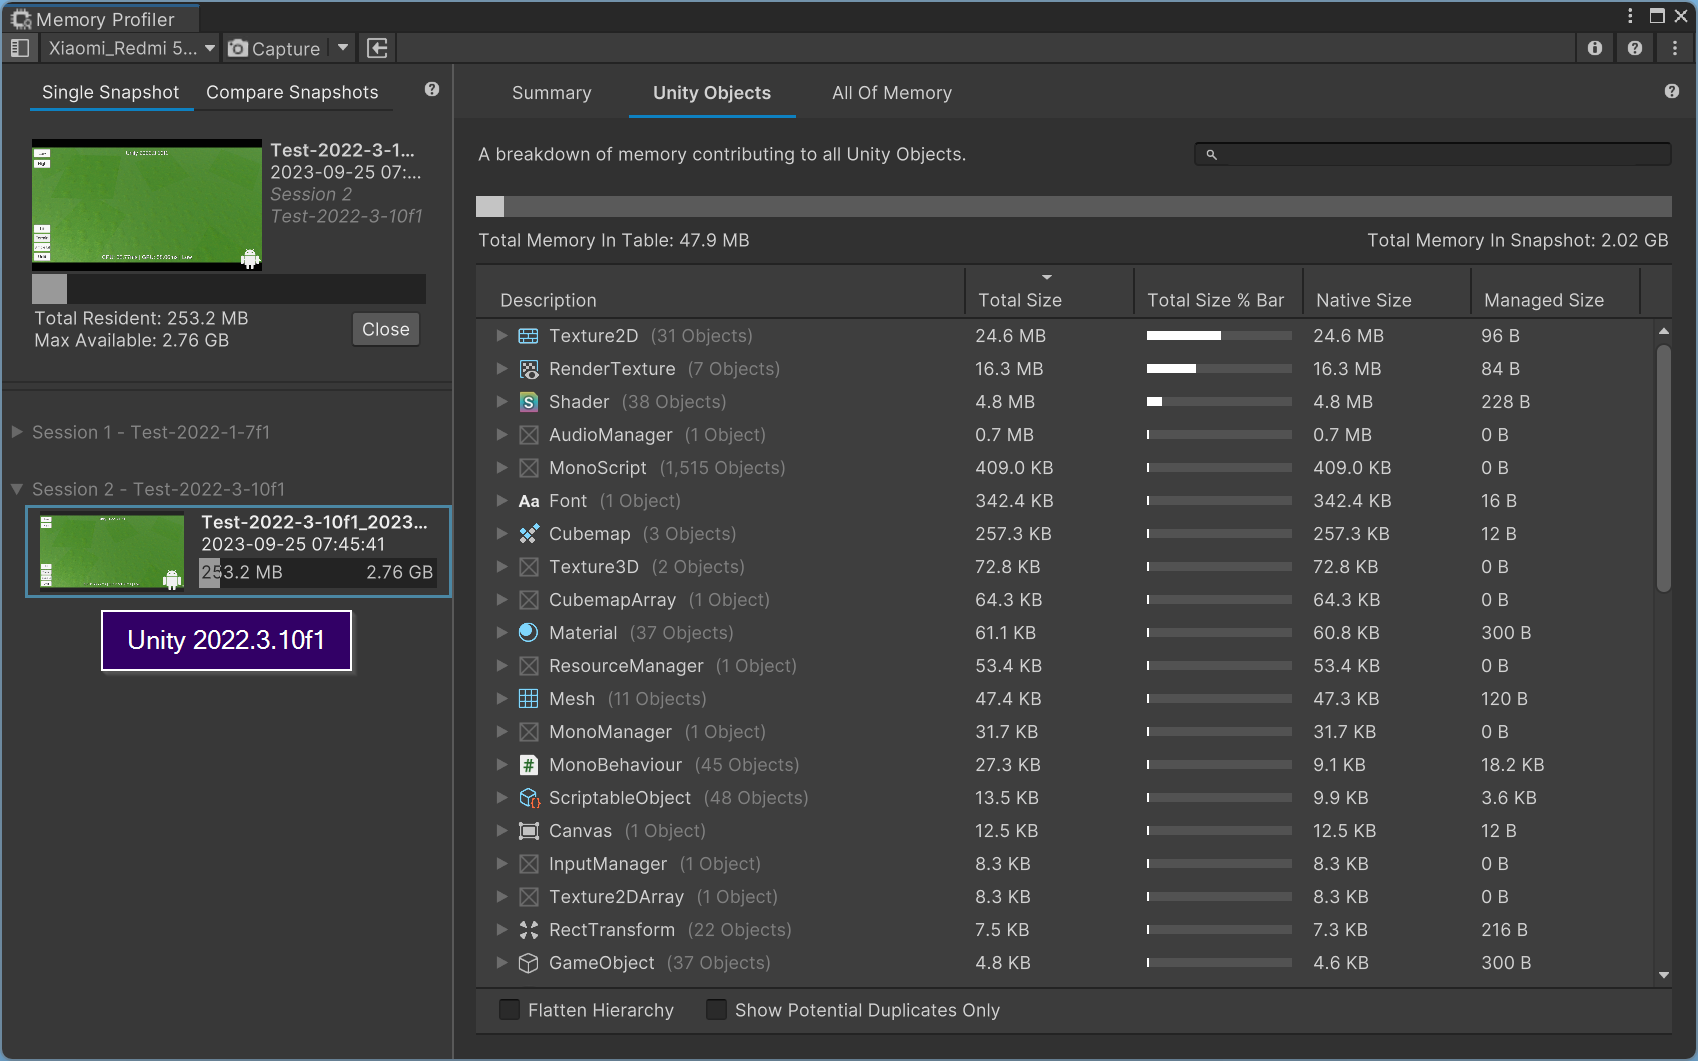Open the help question mark icon

point(1634,47)
